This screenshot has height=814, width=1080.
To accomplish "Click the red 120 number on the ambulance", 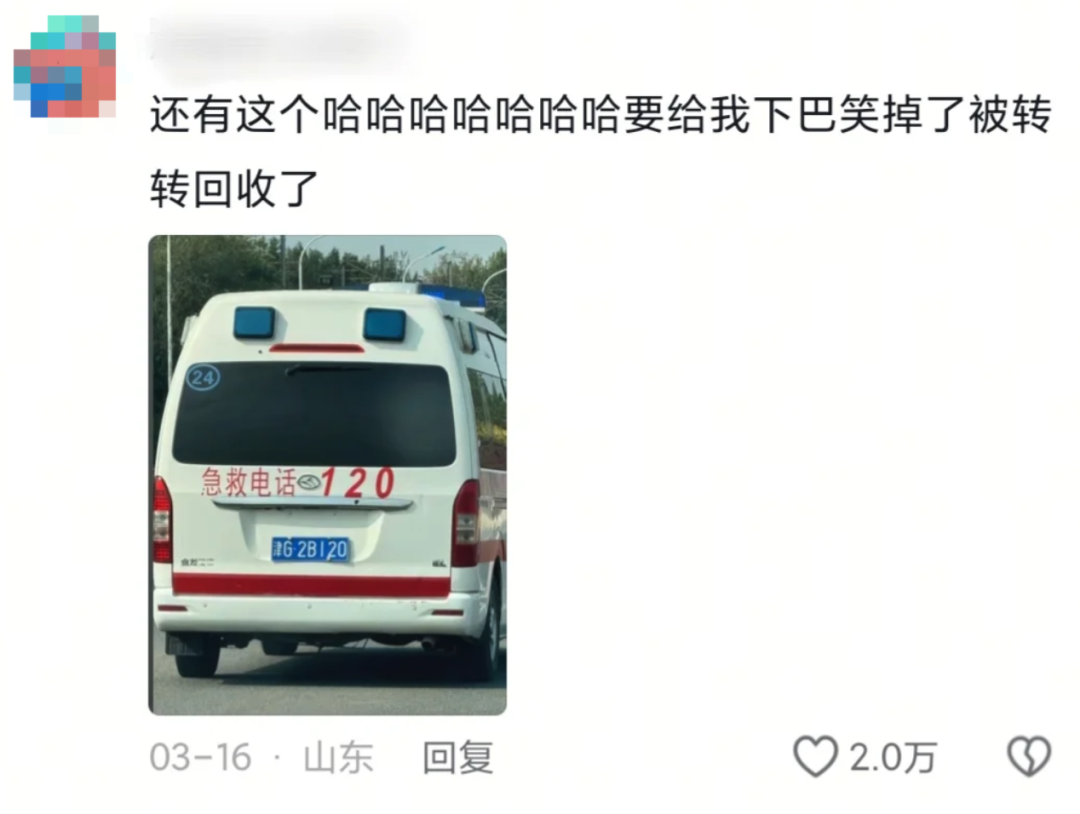I will click(x=357, y=482).
